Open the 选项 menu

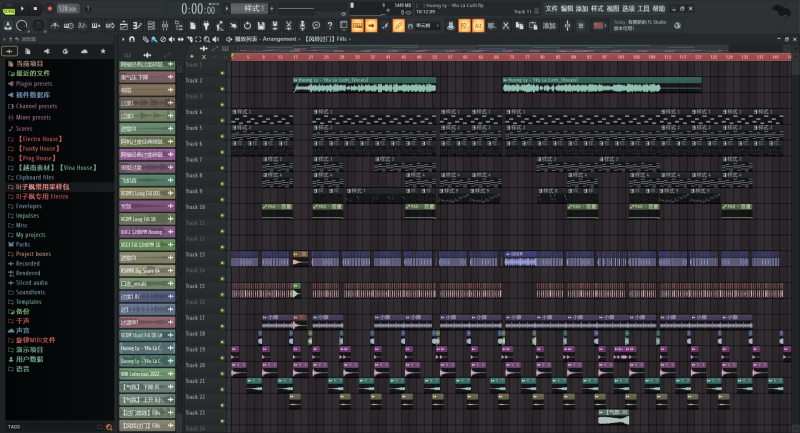[x=629, y=9]
